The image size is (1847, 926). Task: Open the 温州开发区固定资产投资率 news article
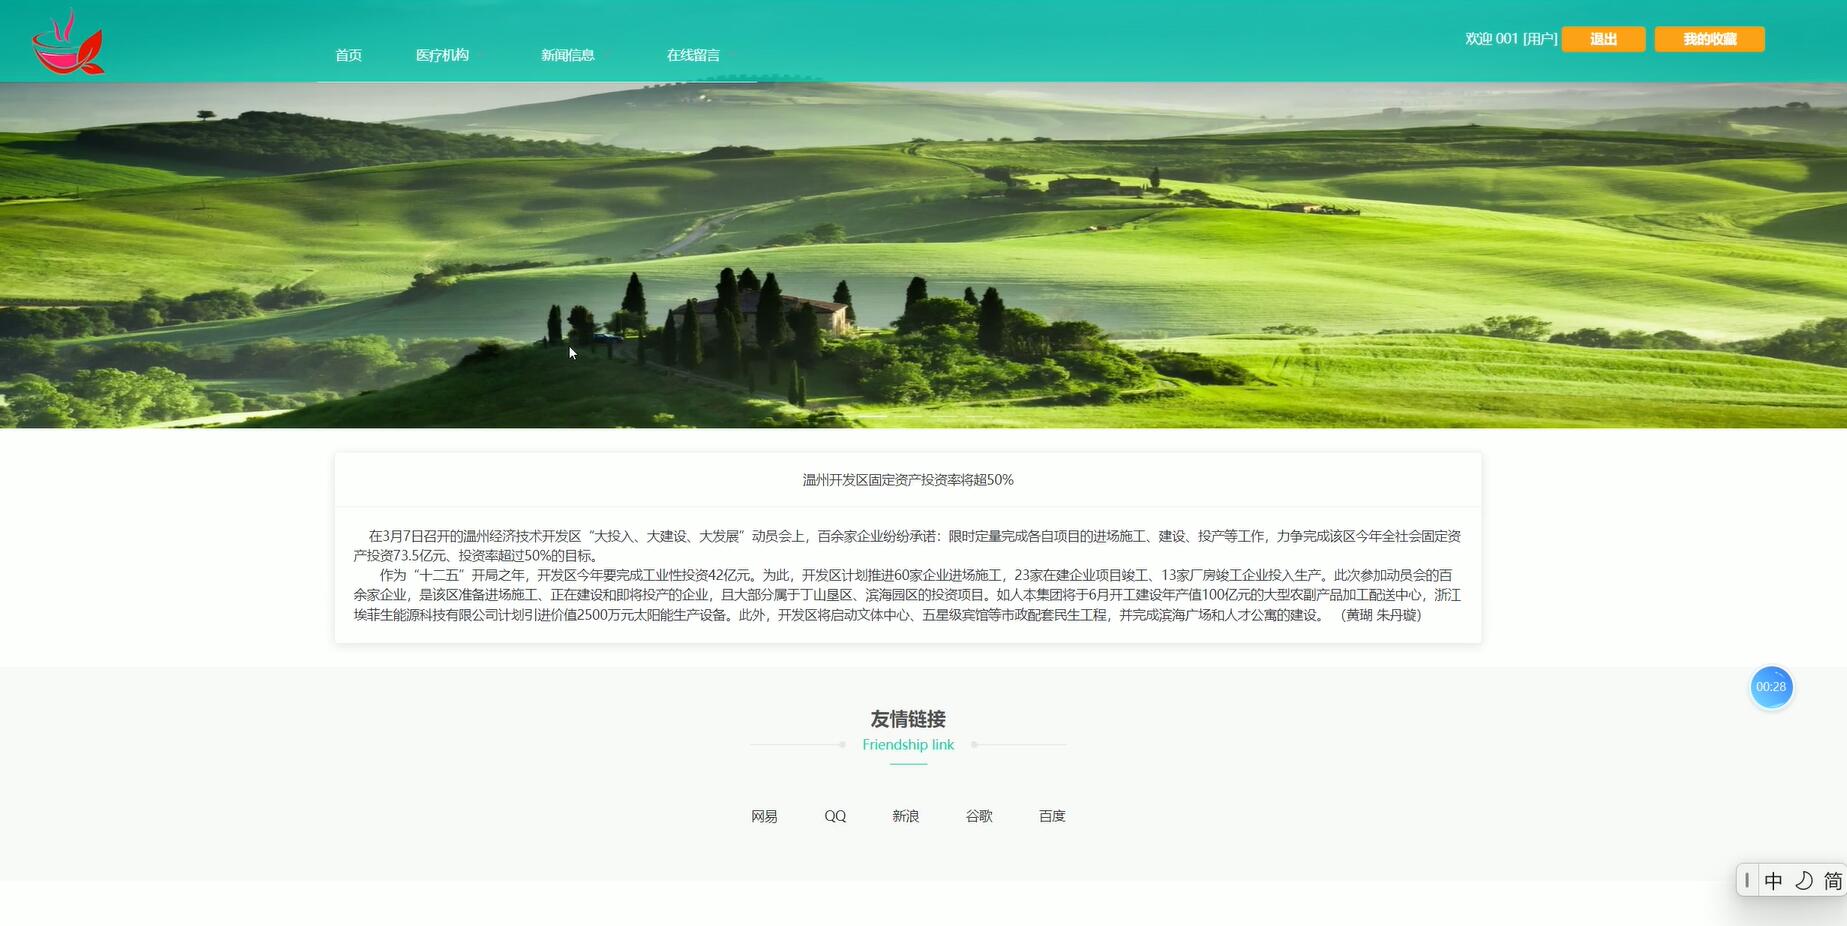[x=906, y=479]
